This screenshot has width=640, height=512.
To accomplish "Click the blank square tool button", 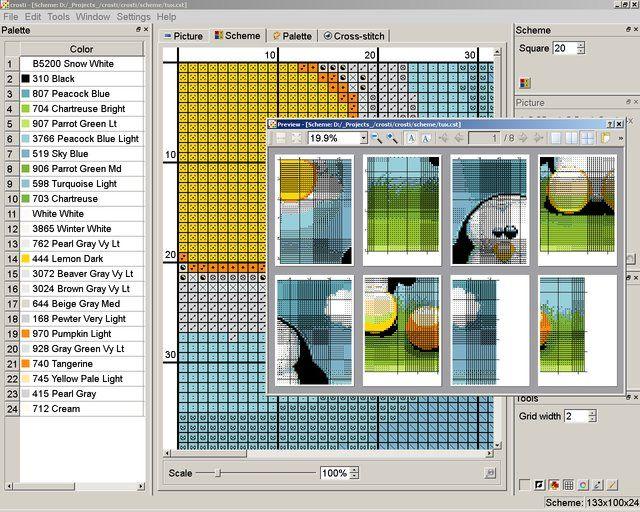I will (x=524, y=485).
